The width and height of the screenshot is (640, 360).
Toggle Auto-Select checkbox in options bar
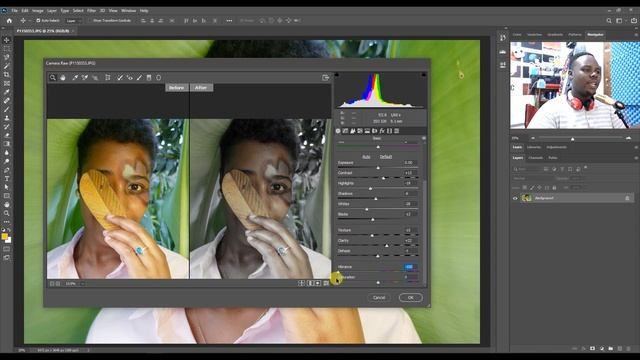(38, 20)
